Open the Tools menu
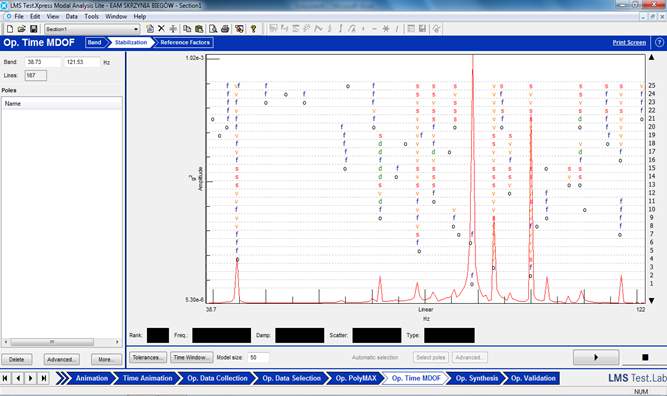667x396 pixels. pyautogui.click(x=91, y=16)
